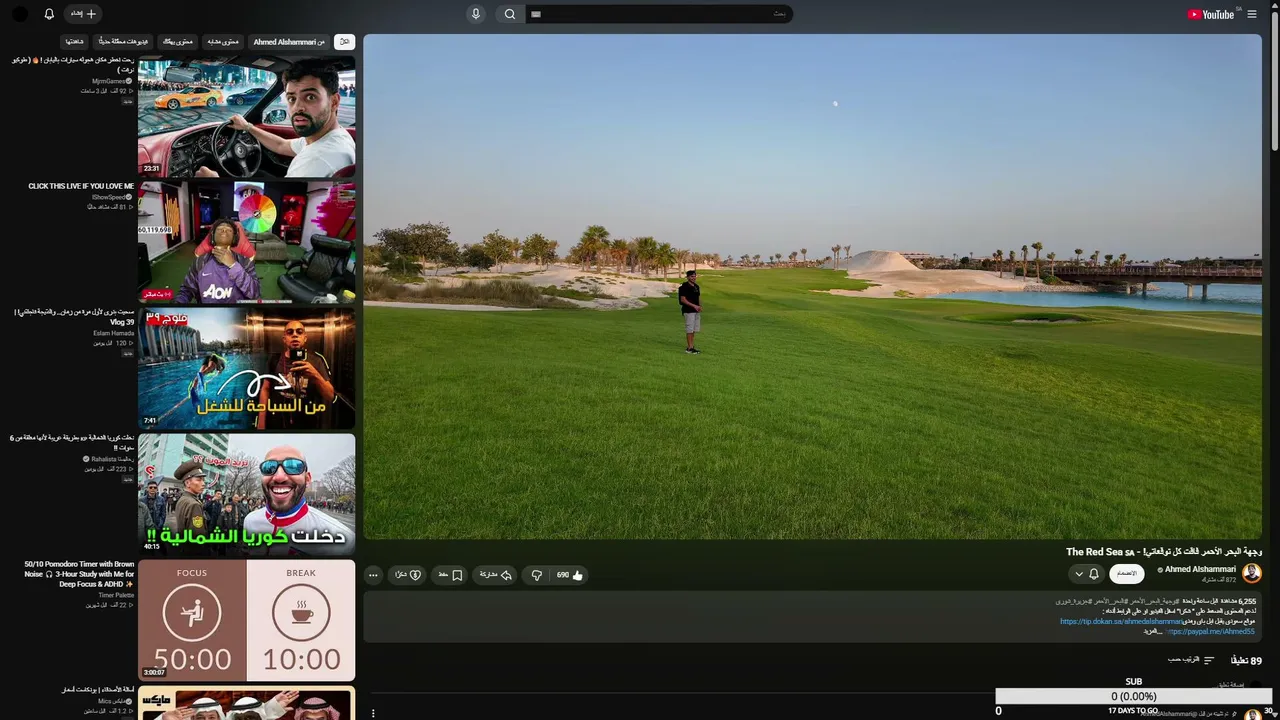
Task: Open the paypal.me link in description
Action: 1209,632
